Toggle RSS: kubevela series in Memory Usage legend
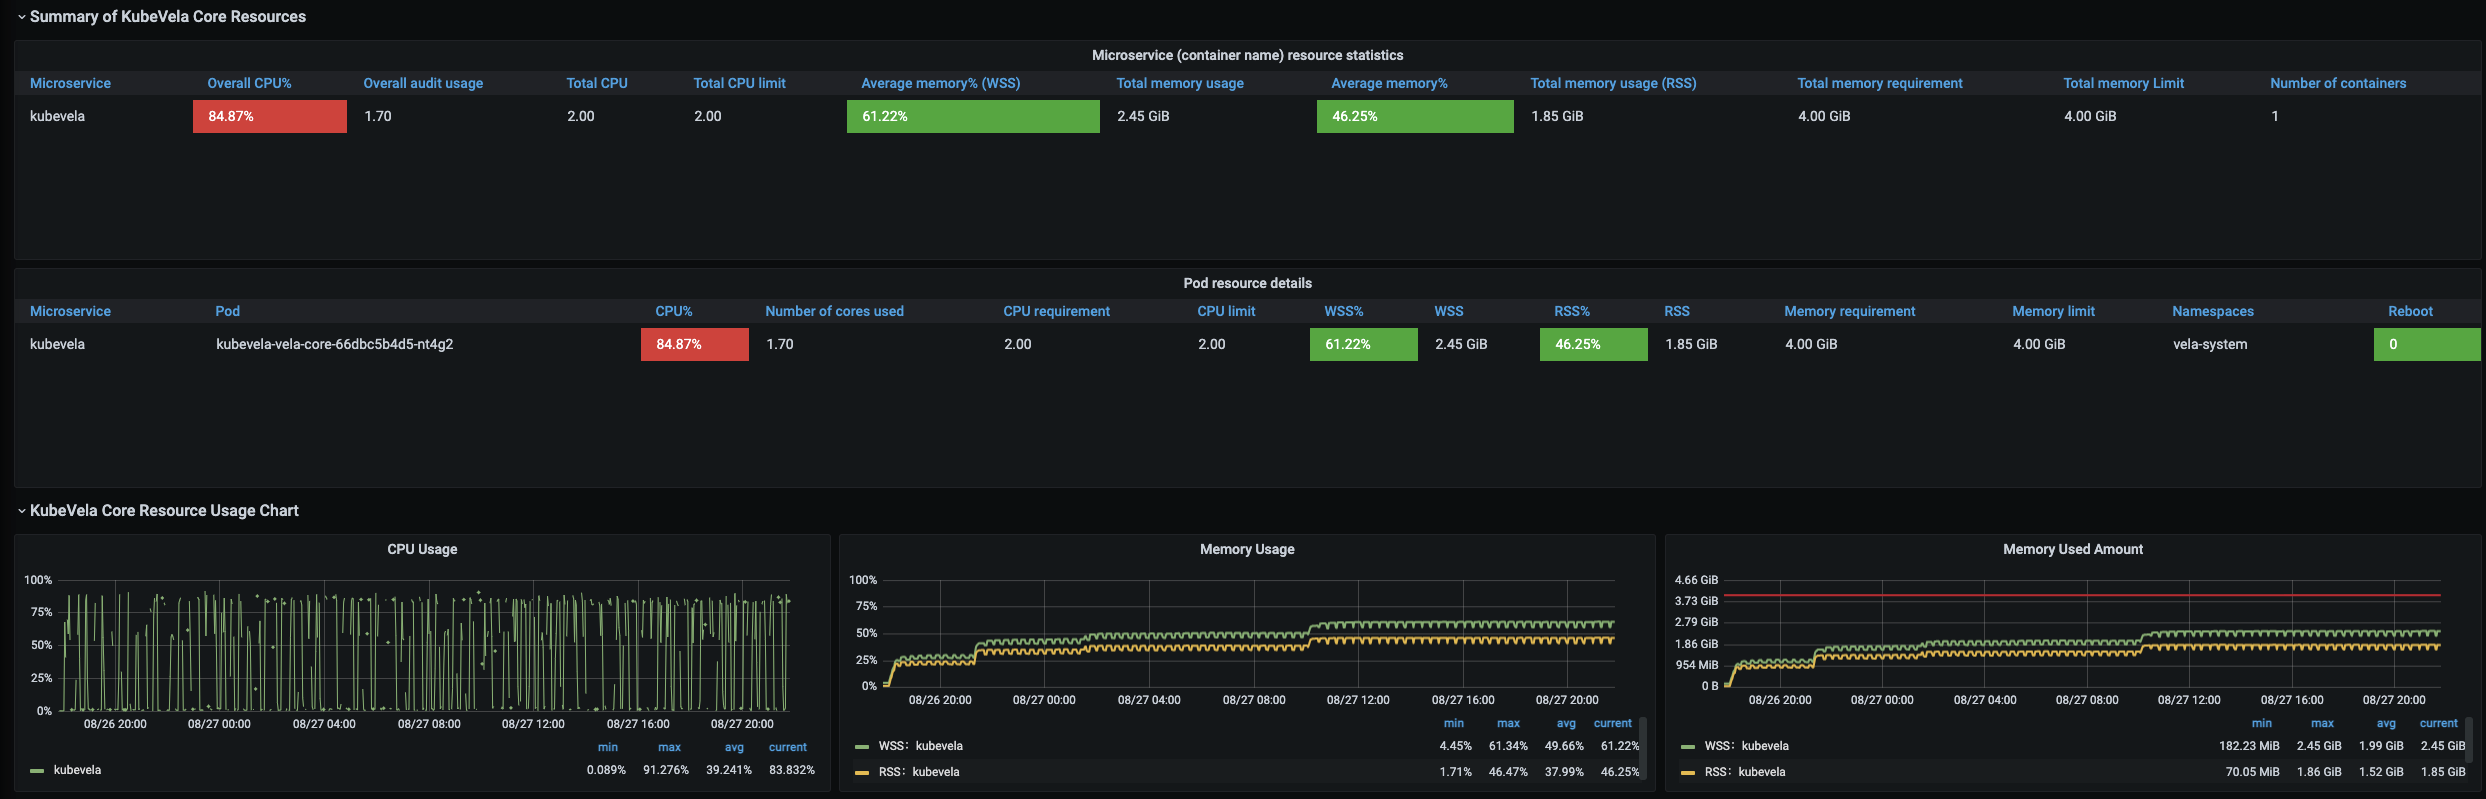The height and width of the screenshot is (799, 2486). (x=918, y=772)
